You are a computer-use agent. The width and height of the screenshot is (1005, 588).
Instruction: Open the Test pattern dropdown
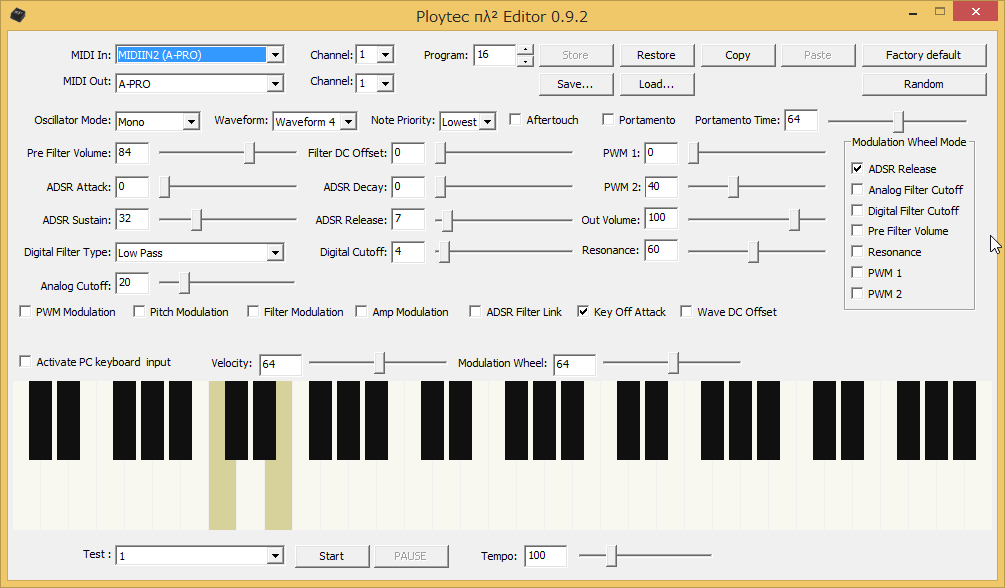click(x=275, y=555)
